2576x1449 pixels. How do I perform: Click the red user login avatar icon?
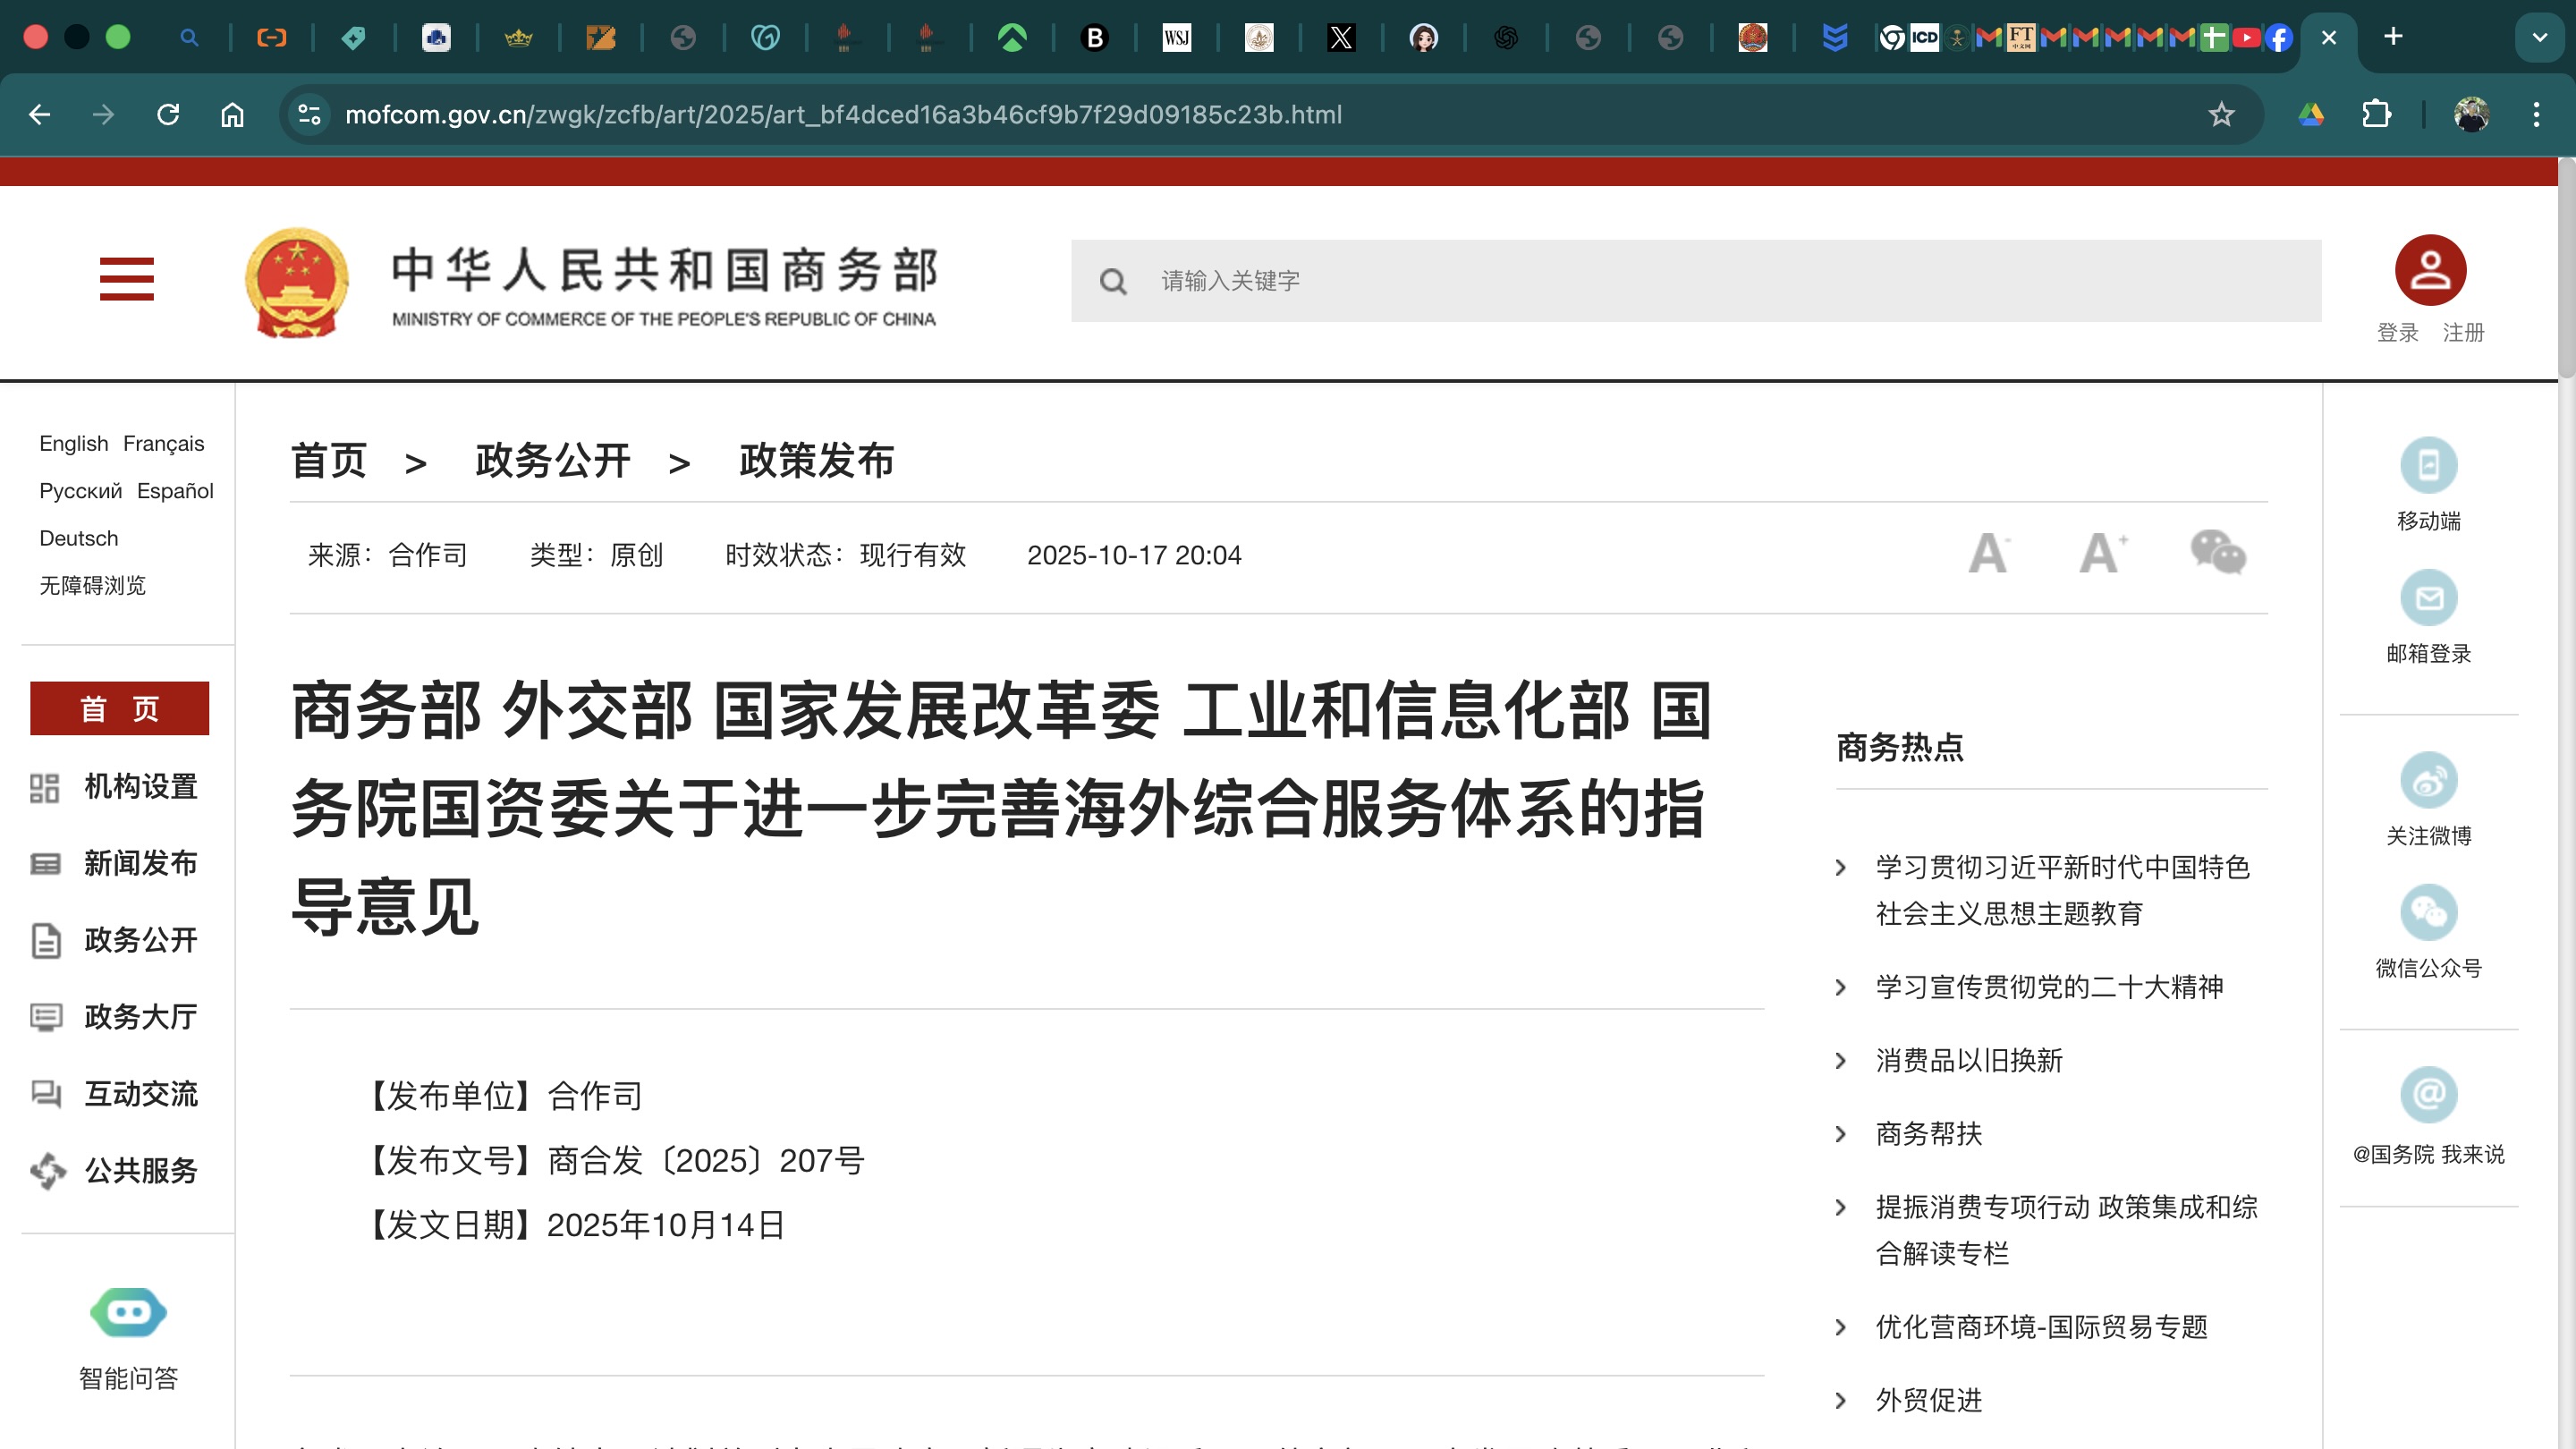pyautogui.click(x=2429, y=270)
